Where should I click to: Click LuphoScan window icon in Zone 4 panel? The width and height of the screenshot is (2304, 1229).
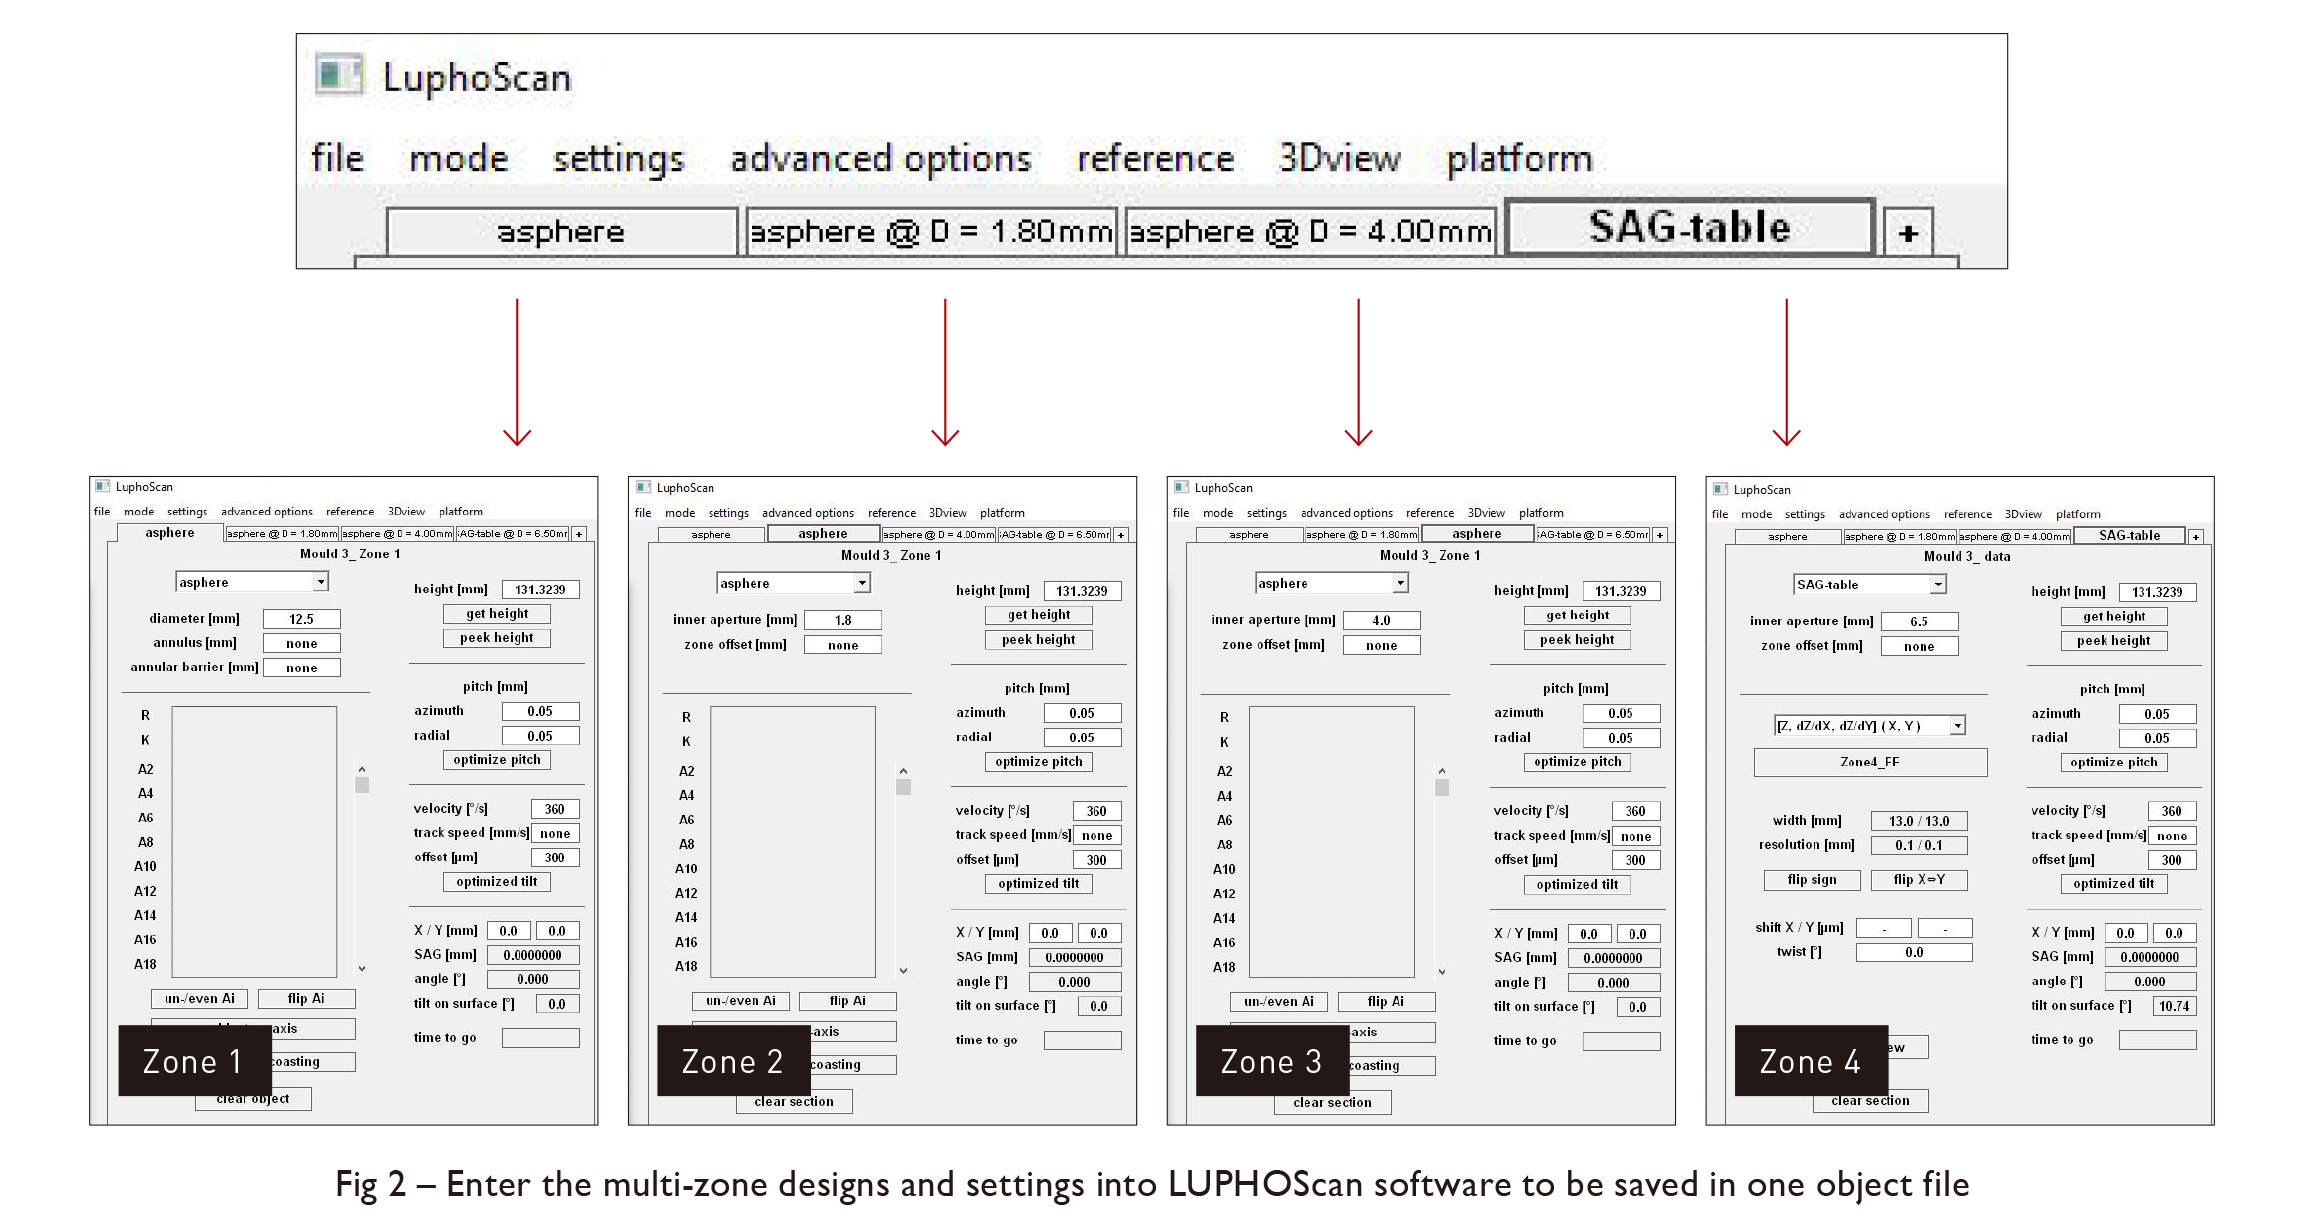[x=1720, y=489]
